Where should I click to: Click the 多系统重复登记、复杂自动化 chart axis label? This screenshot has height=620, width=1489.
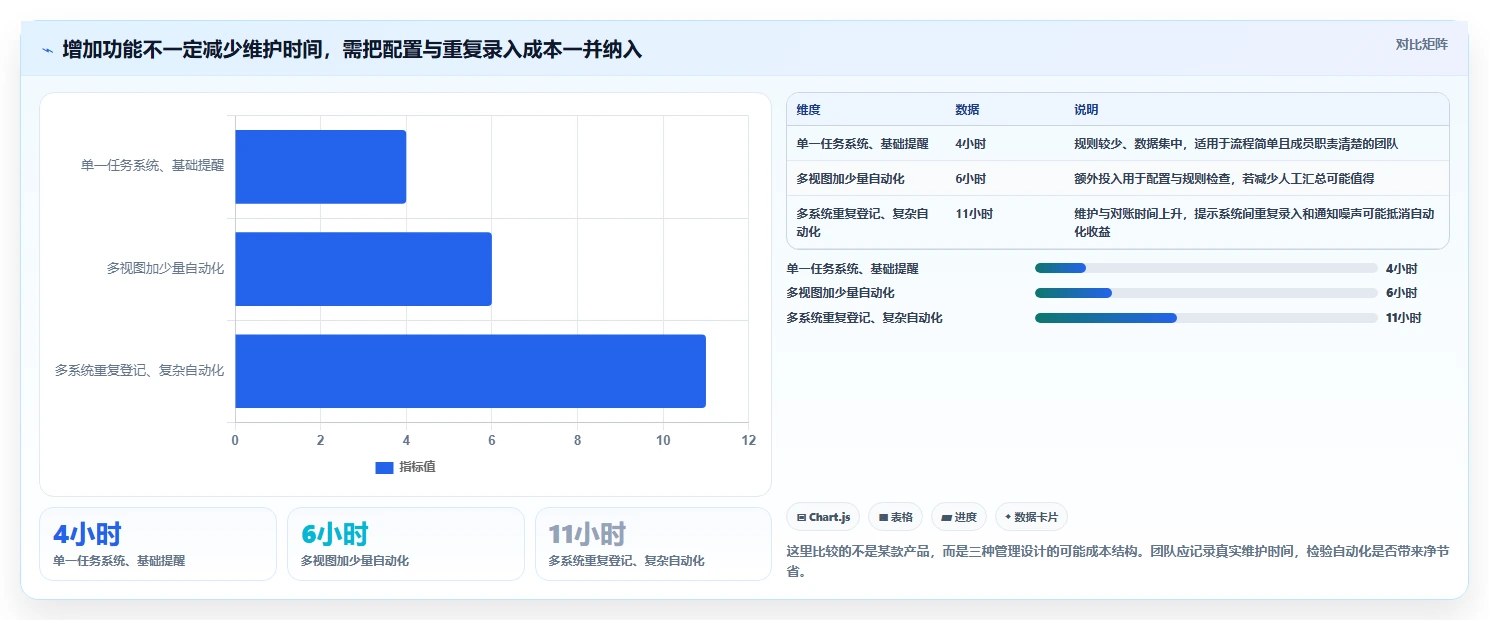[x=140, y=370]
